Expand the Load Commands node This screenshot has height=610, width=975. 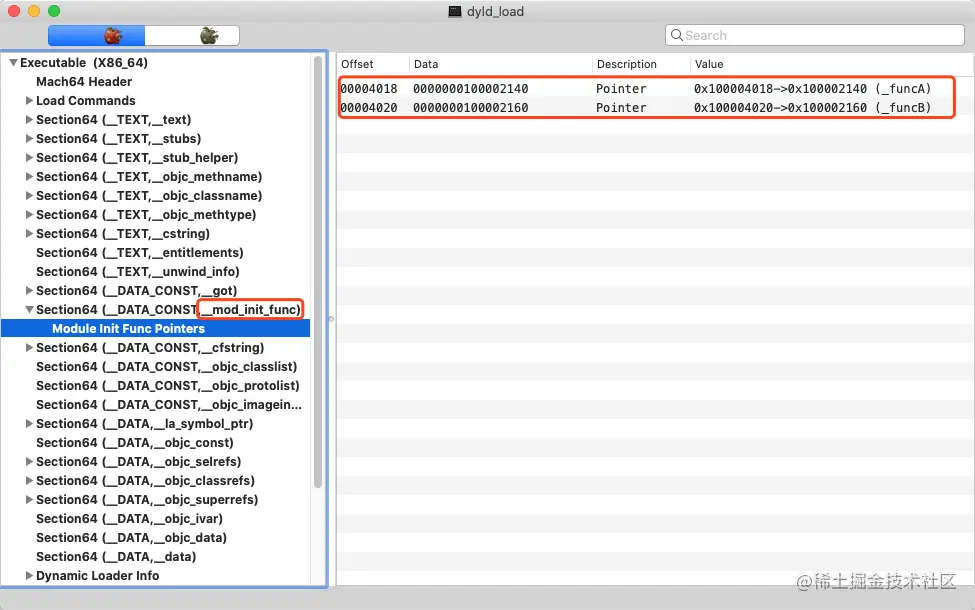point(29,101)
